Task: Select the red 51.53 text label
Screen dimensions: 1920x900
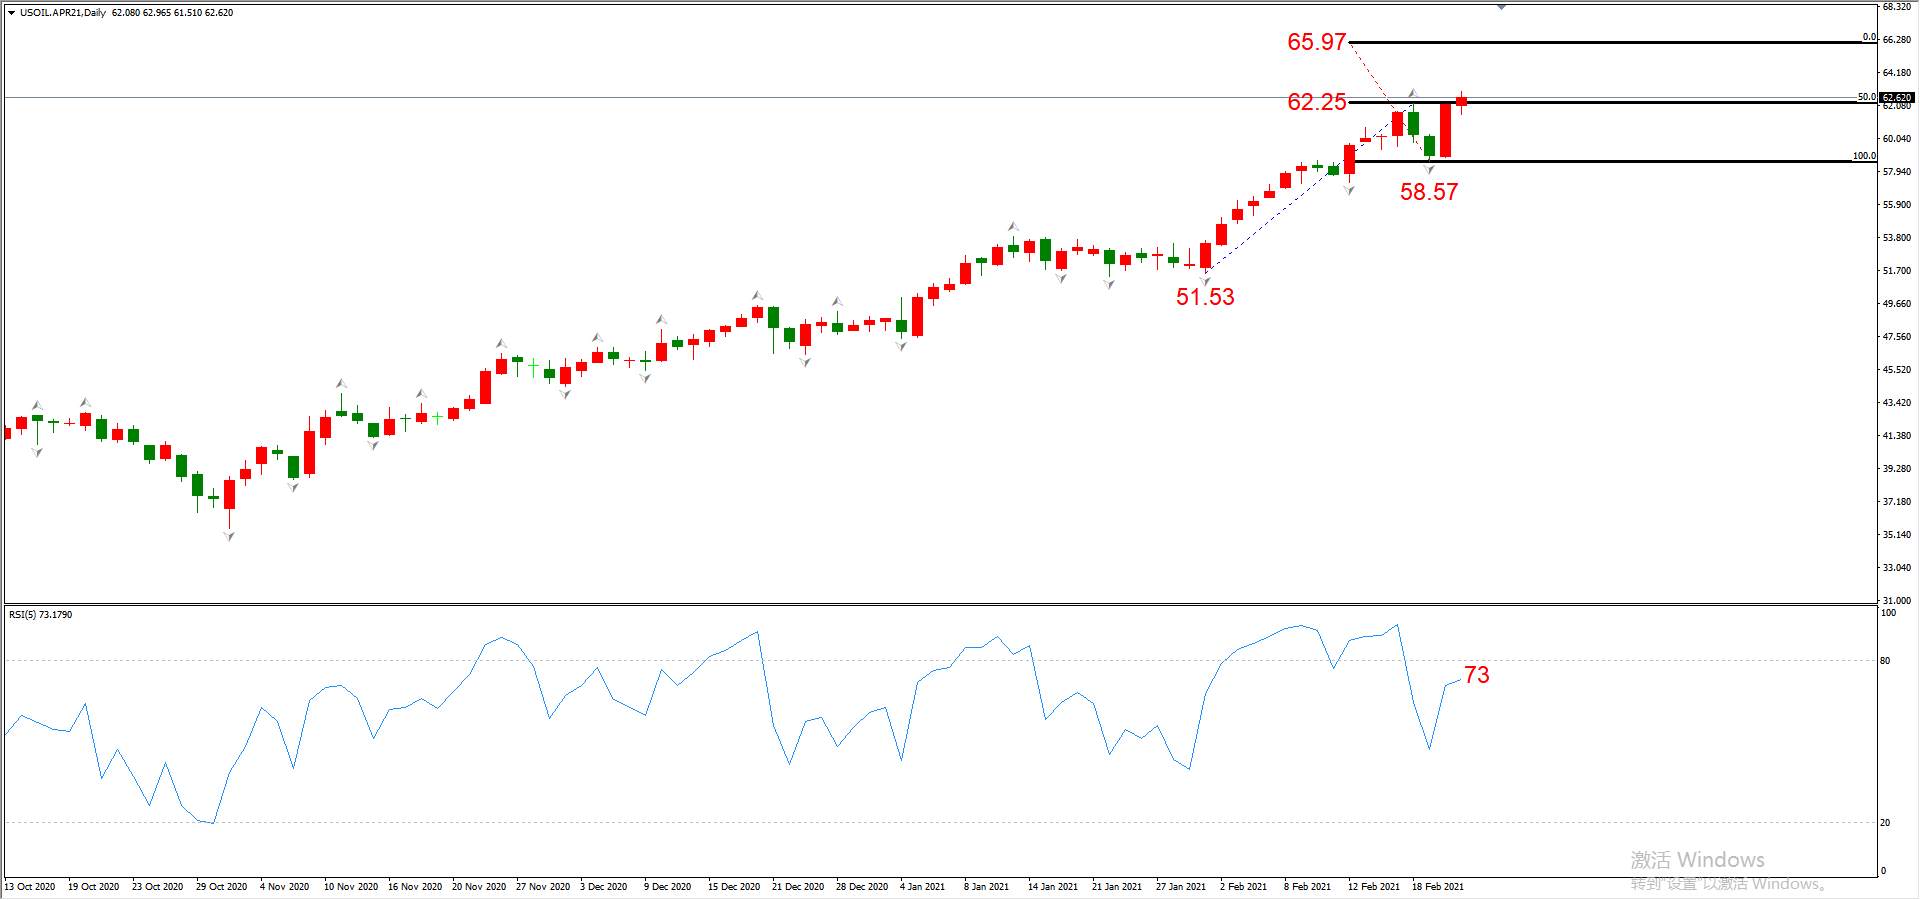Action: (1204, 297)
